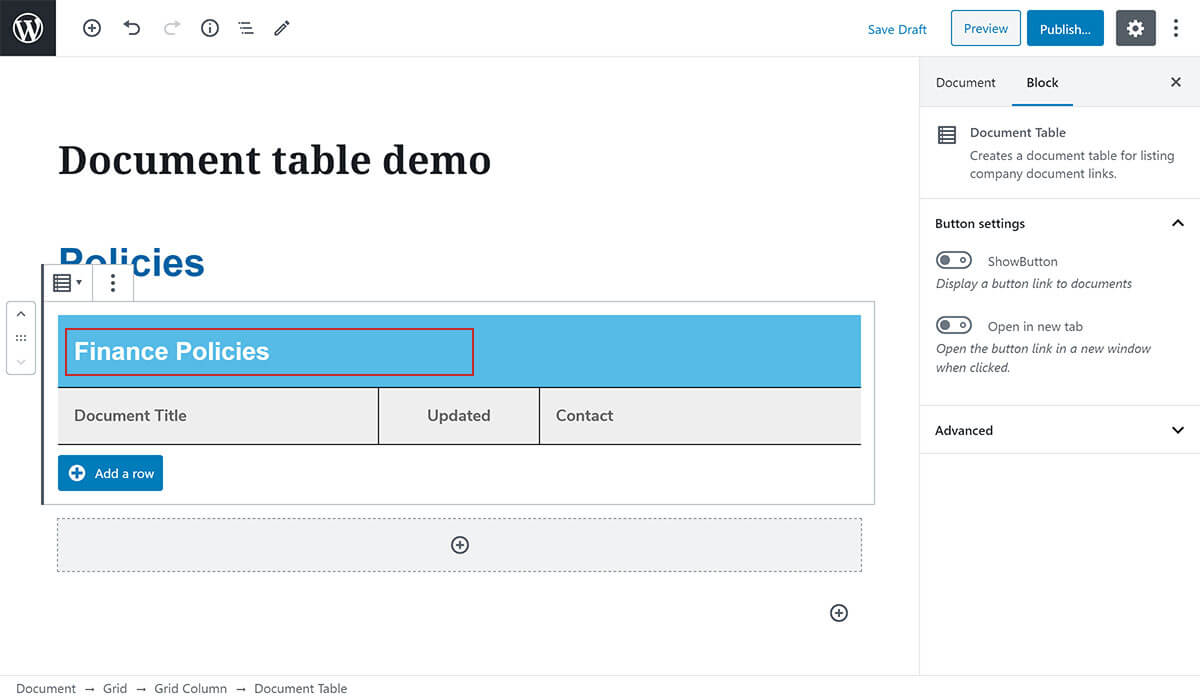Toggle the settings gear sidebar

pyautogui.click(x=1135, y=29)
